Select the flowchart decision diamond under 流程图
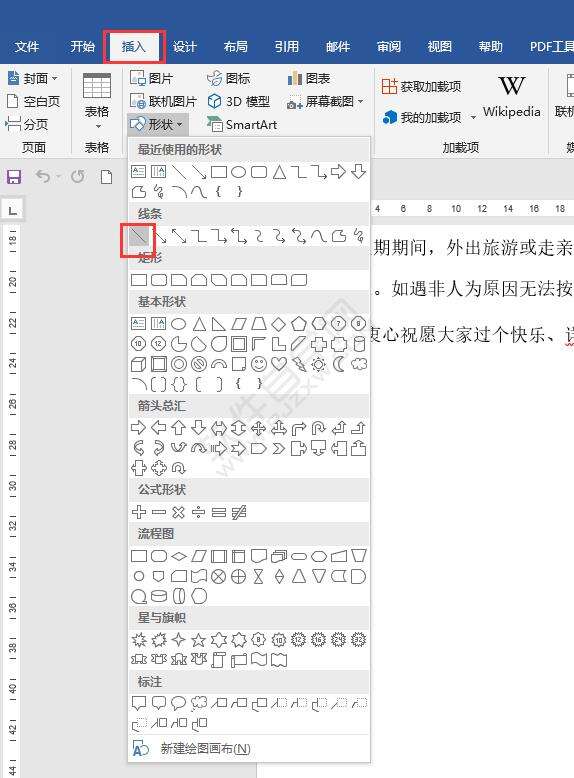Viewport: 574px width, 778px height. (179, 556)
